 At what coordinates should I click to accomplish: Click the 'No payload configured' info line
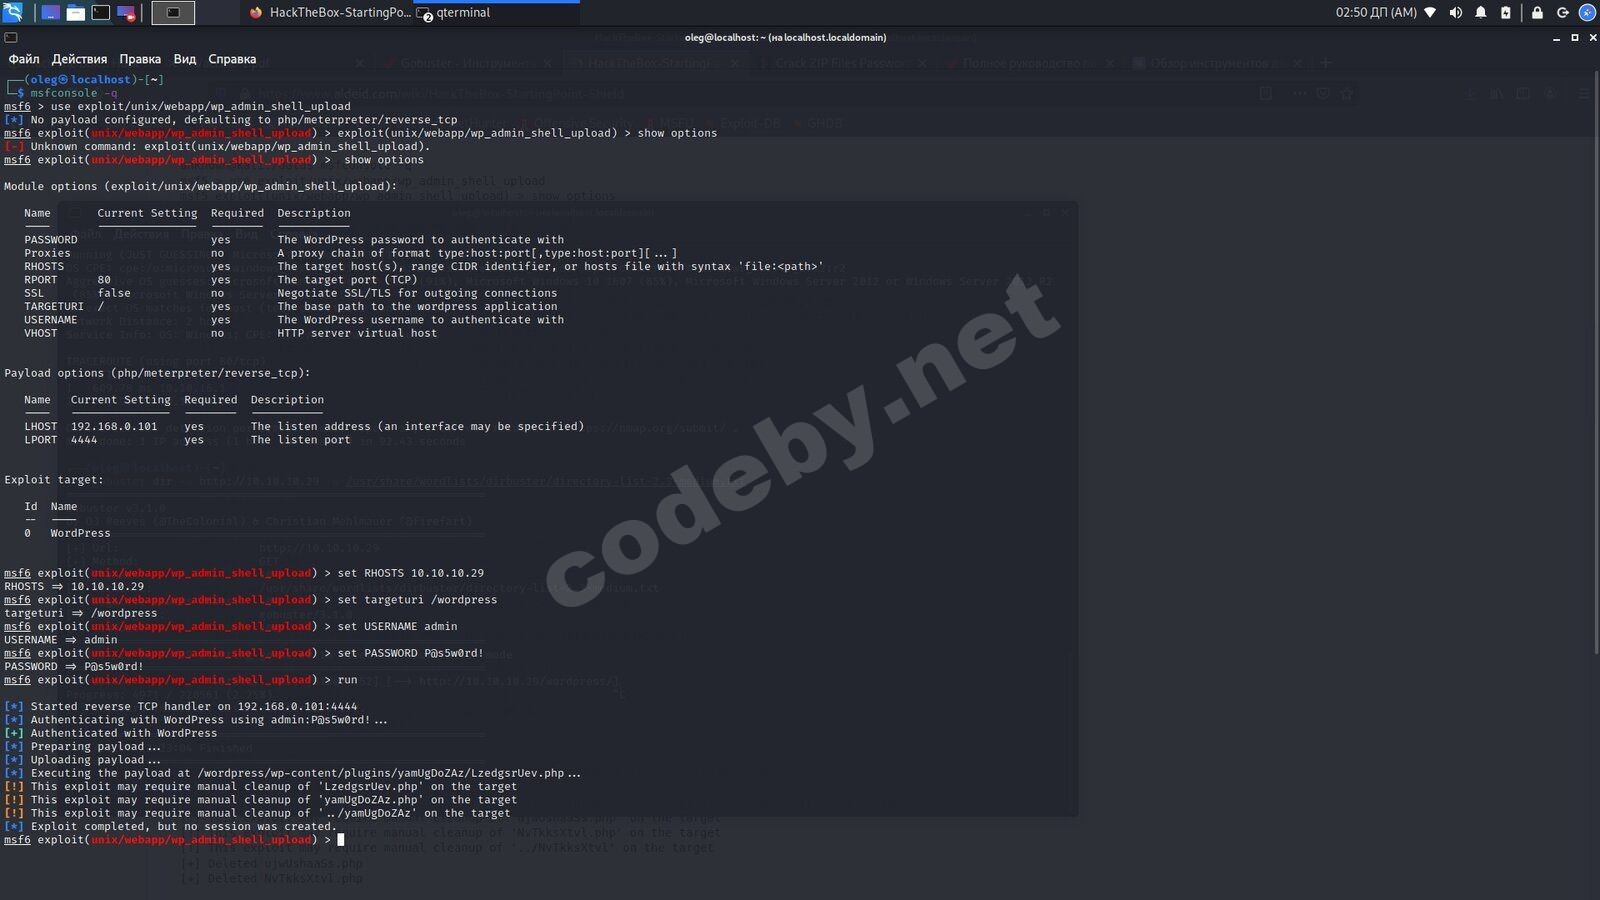(230, 119)
